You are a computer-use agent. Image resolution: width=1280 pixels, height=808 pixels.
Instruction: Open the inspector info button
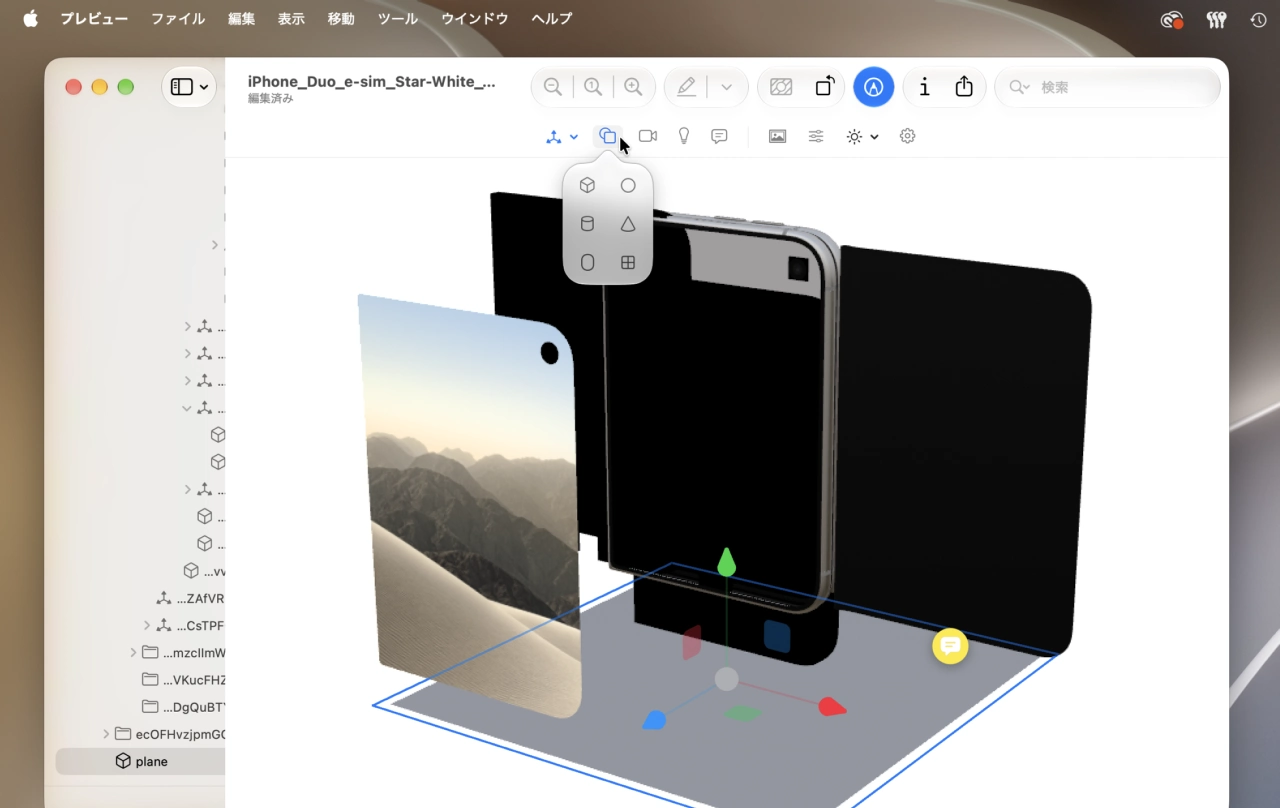924,87
